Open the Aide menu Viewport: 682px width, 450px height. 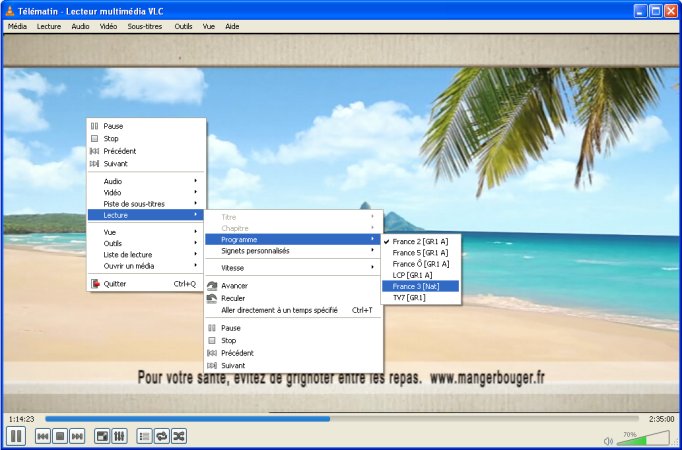pyautogui.click(x=232, y=27)
